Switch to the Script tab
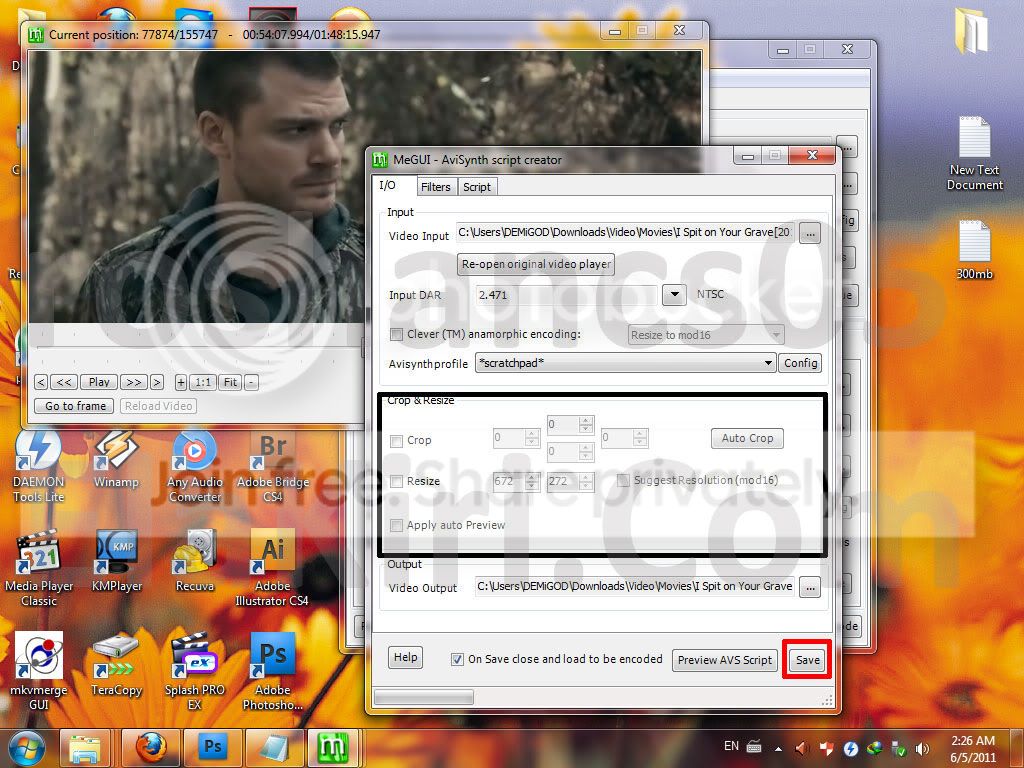The image size is (1024, 768). 477,187
